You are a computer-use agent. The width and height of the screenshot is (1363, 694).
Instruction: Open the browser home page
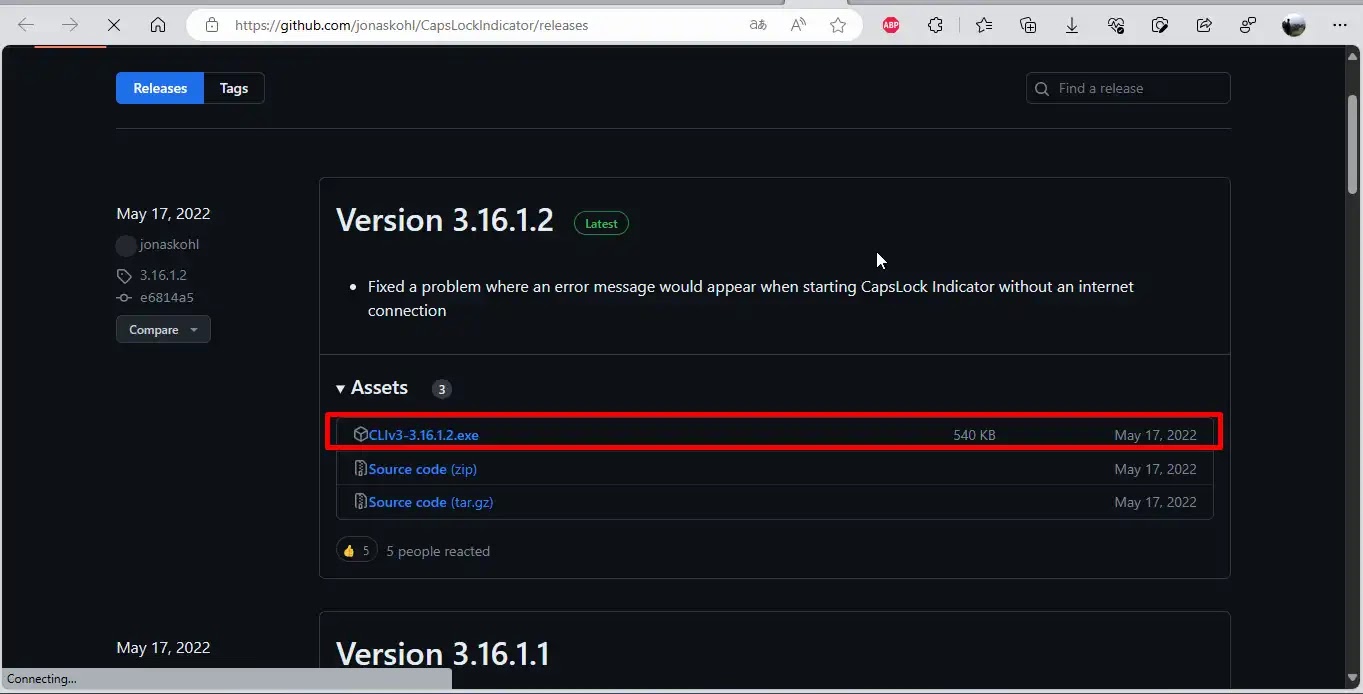pos(158,25)
